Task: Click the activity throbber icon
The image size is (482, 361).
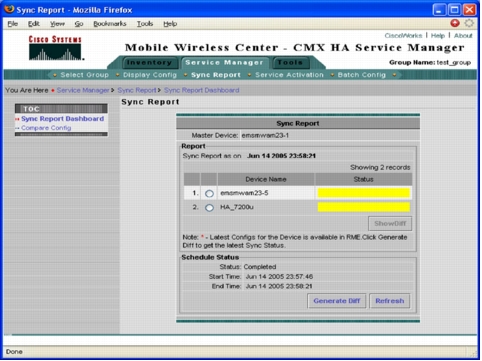Action: tap(469, 23)
